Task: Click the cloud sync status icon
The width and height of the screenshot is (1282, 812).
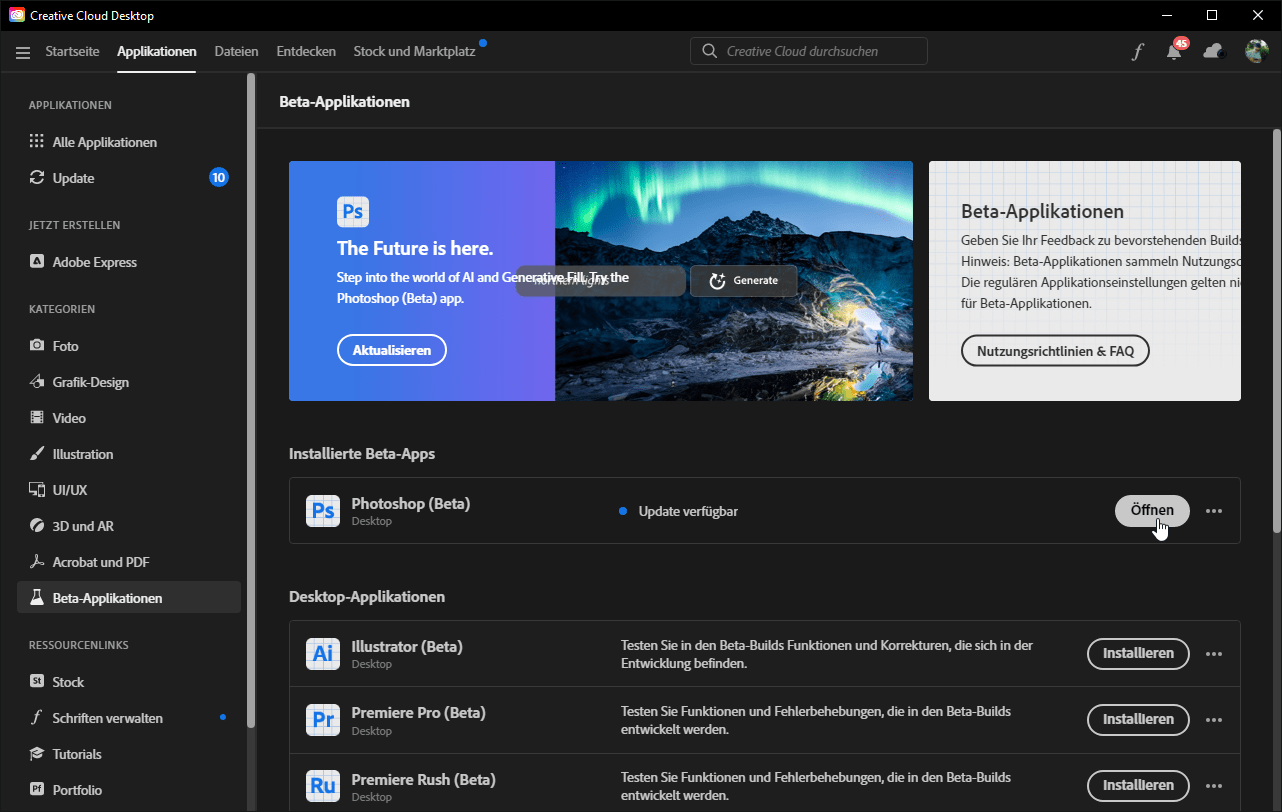Action: coord(1213,52)
